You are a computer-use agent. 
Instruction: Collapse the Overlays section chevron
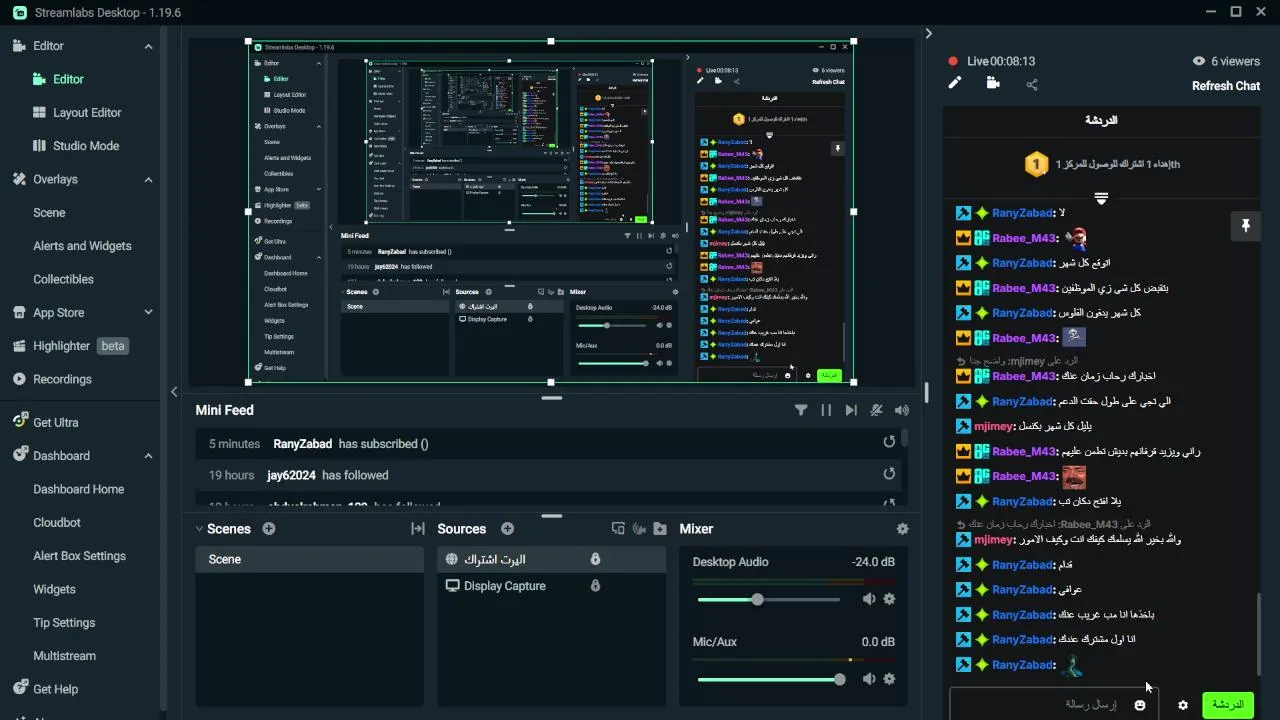(148, 180)
